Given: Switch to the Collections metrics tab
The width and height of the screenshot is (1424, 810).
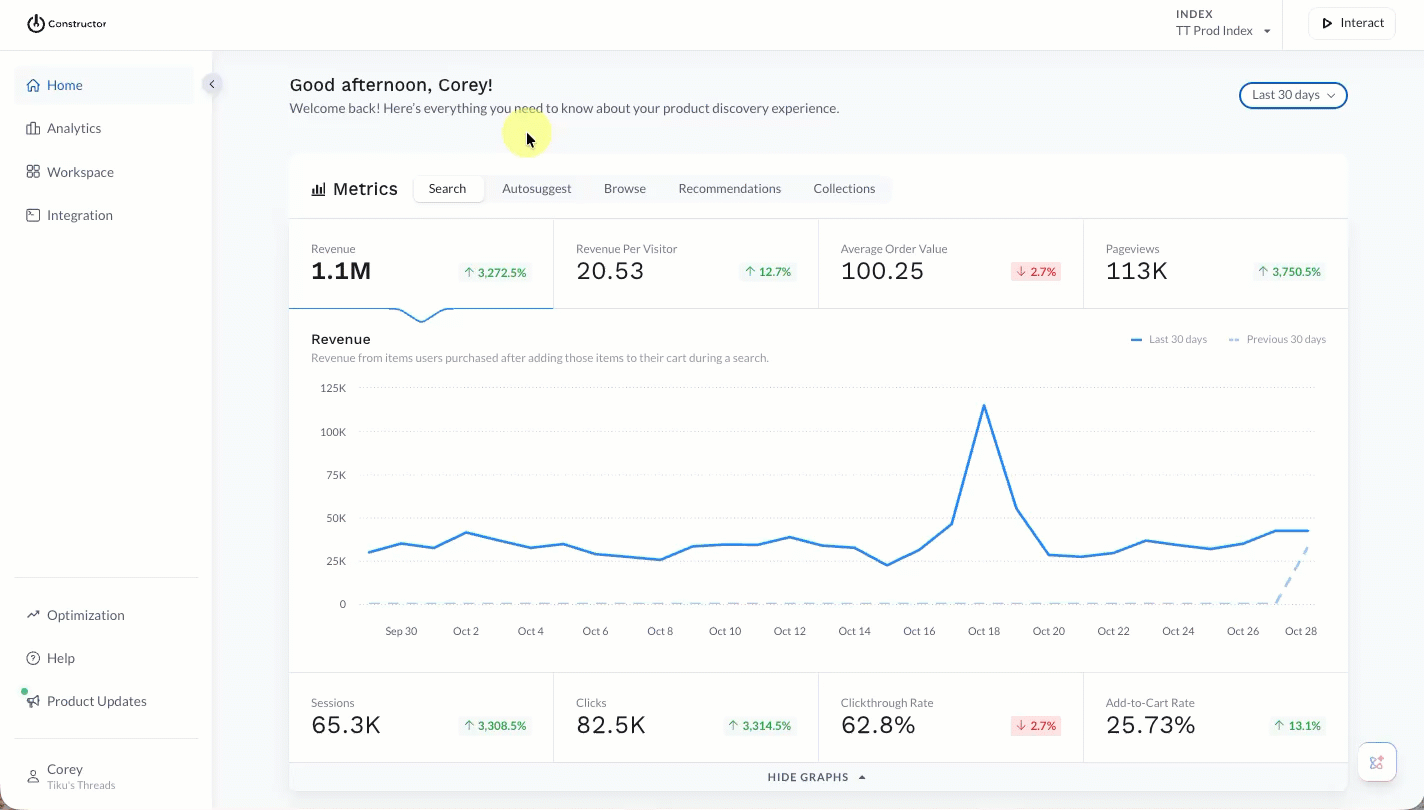Looking at the screenshot, I should (x=844, y=189).
